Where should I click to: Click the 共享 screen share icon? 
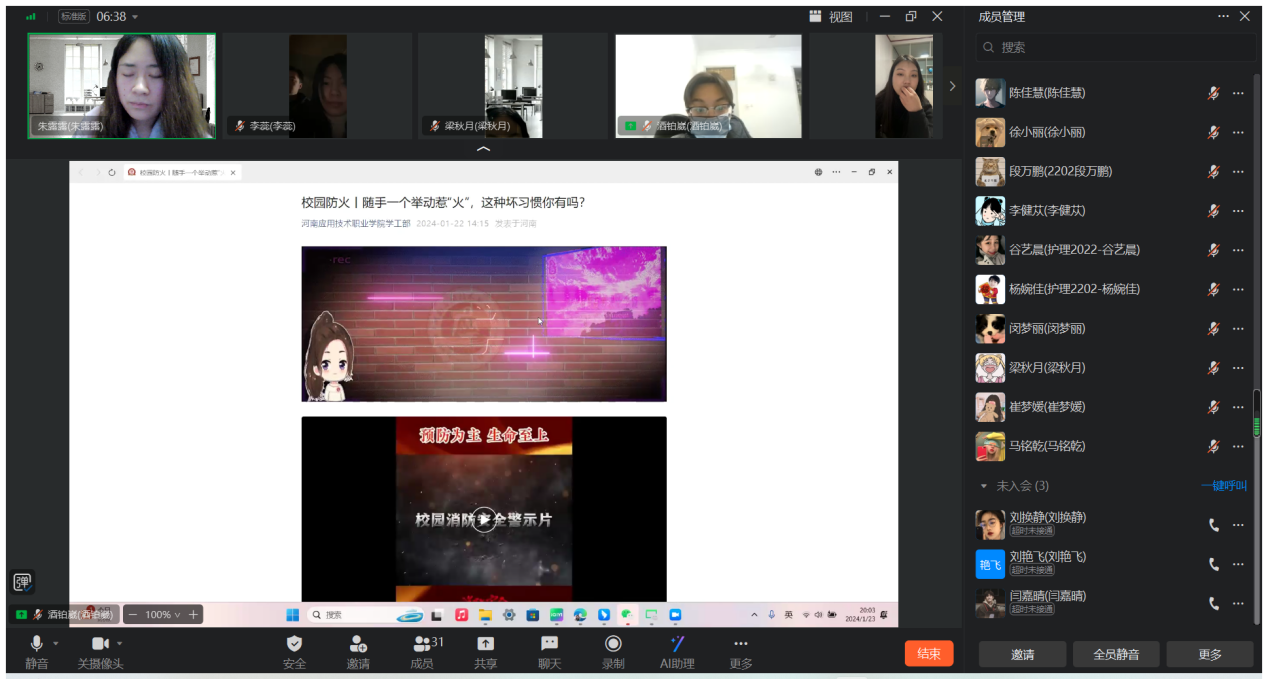click(485, 644)
